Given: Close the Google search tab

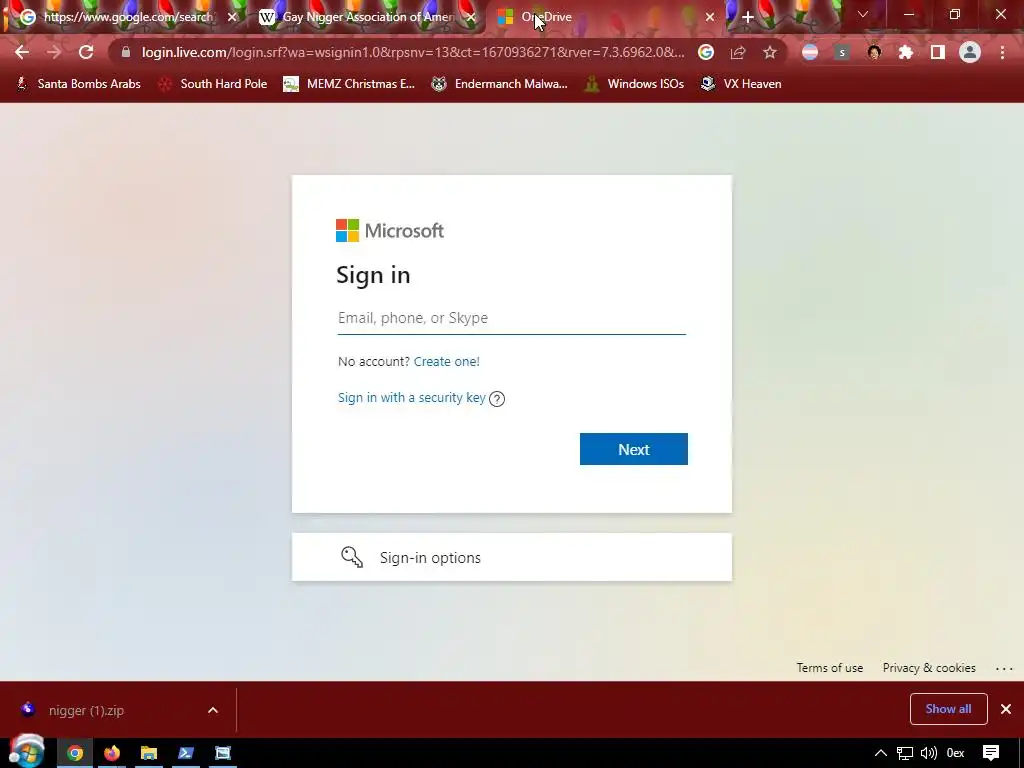Looking at the screenshot, I should pos(232,17).
